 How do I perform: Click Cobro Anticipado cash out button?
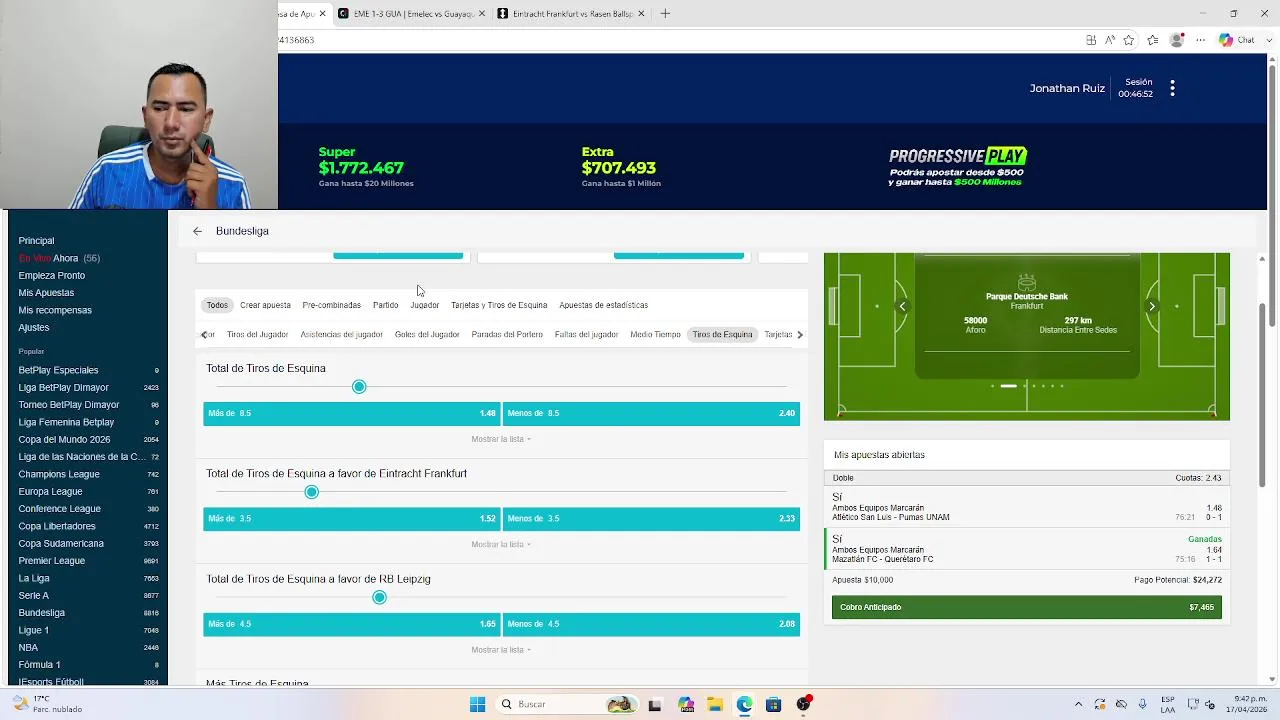(1026, 607)
